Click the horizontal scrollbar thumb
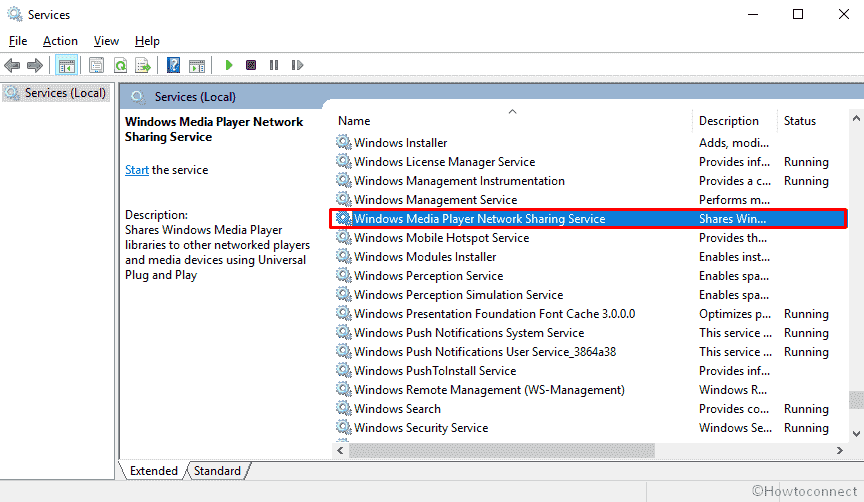This screenshot has width=864, height=502. pyautogui.click(x=501, y=450)
